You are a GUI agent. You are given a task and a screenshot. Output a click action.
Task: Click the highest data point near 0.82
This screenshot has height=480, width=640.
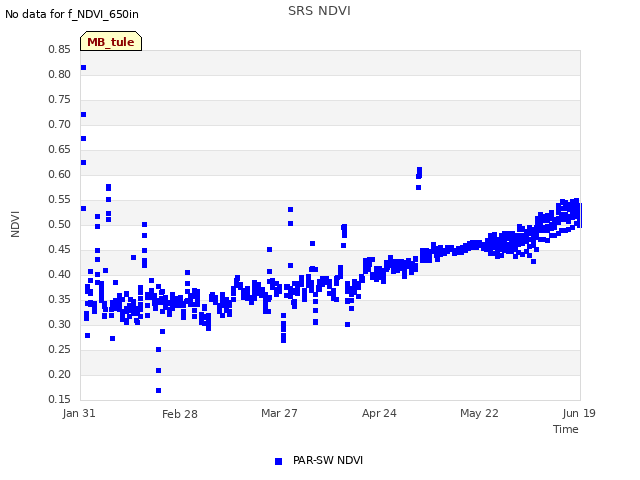pyautogui.click(x=83, y=67)
